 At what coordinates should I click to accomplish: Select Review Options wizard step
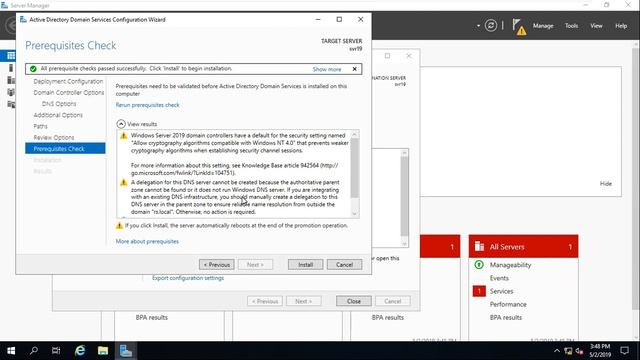coord(54,138)
